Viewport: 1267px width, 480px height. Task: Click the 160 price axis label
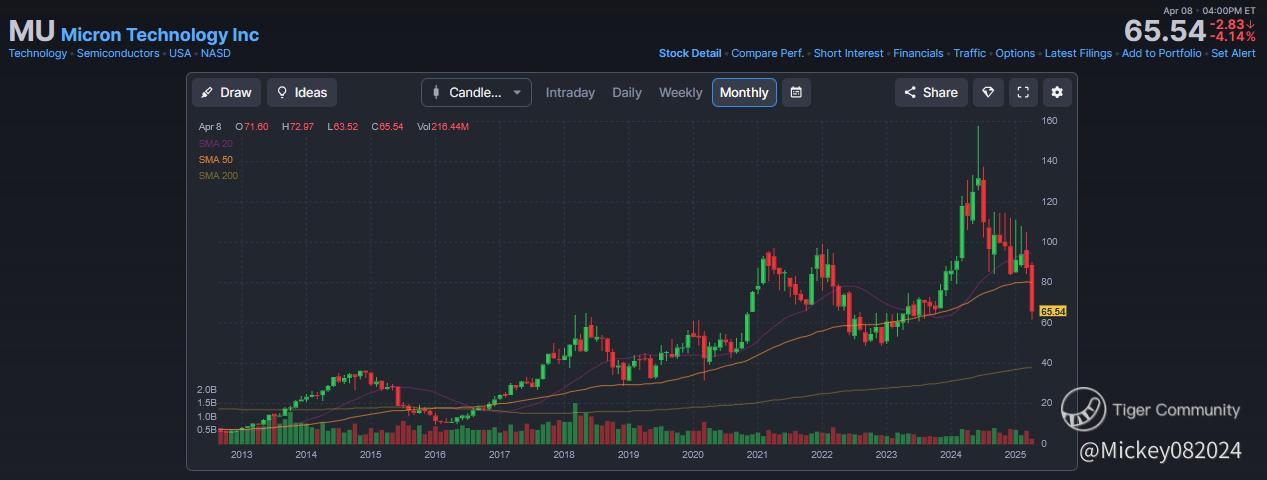click(1050, 120)
